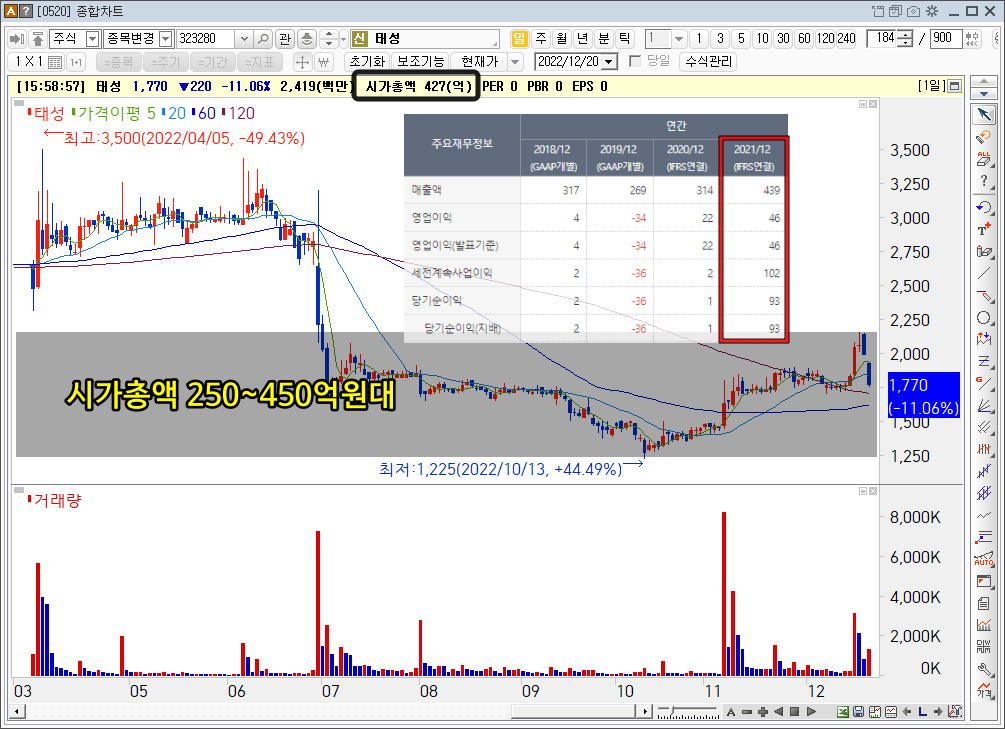Click the play forward triangle in bottom bar

tap(811, 711)
